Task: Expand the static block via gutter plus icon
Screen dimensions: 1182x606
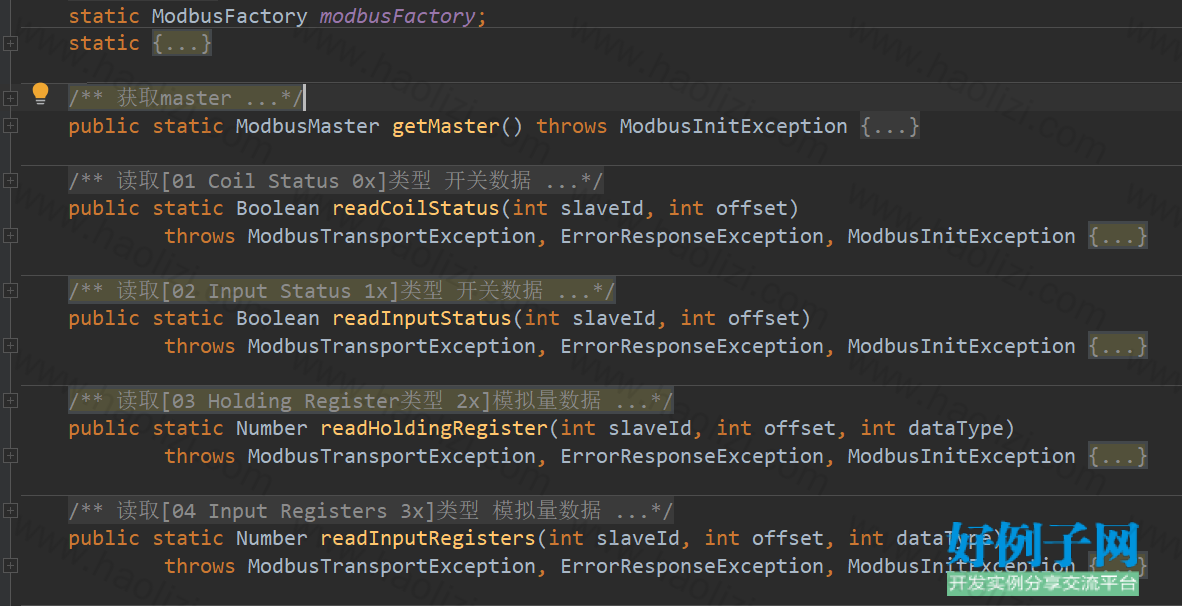Action: (10, 44)
